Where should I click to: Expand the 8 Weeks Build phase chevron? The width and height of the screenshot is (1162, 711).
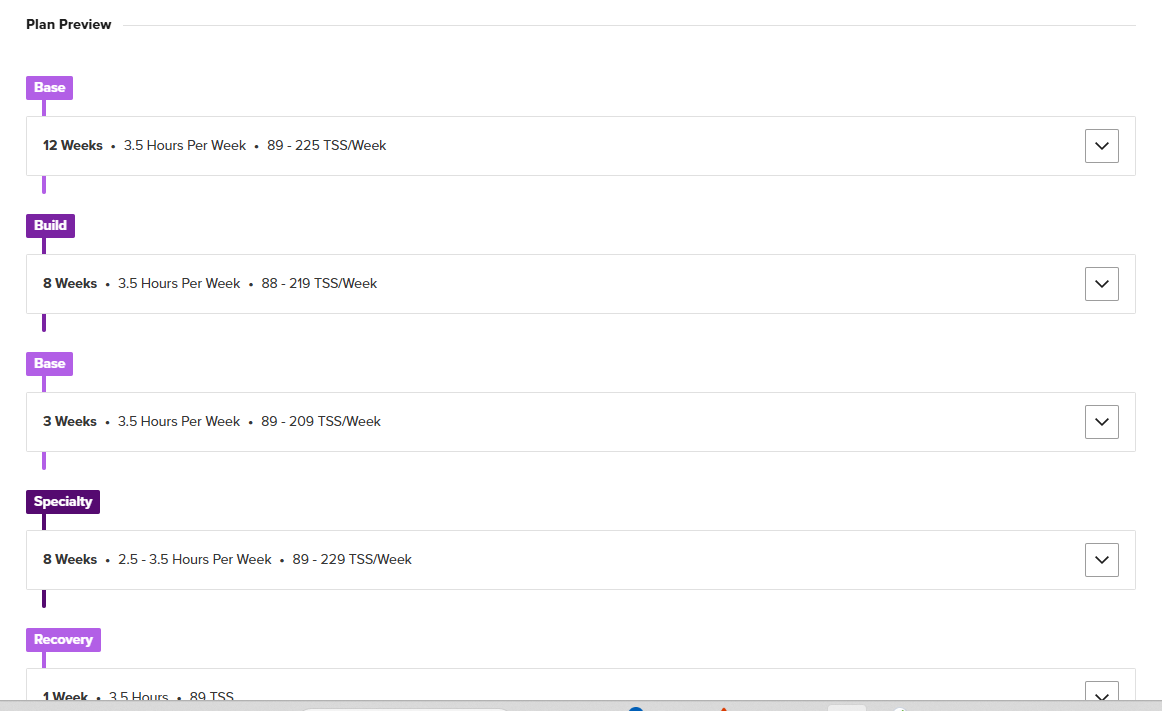click(x=1101, y=284)
